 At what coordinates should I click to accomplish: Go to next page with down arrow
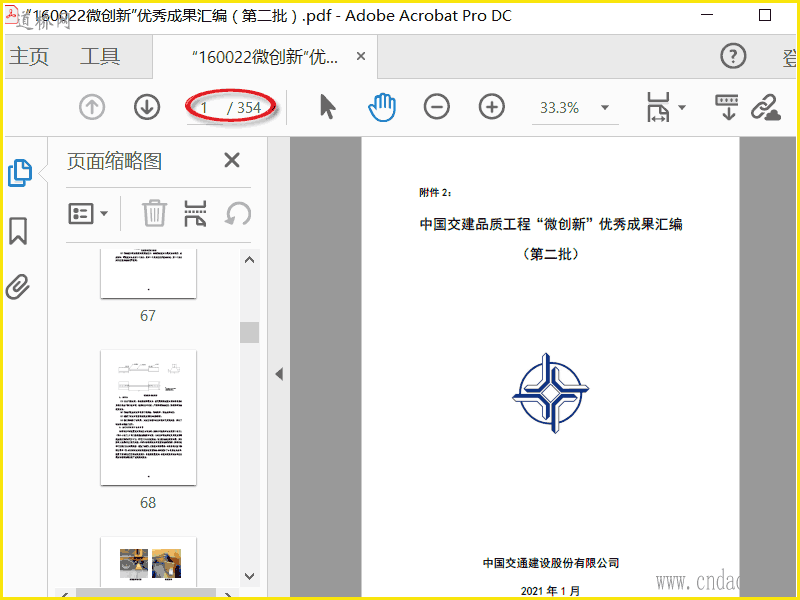[147, 108]
